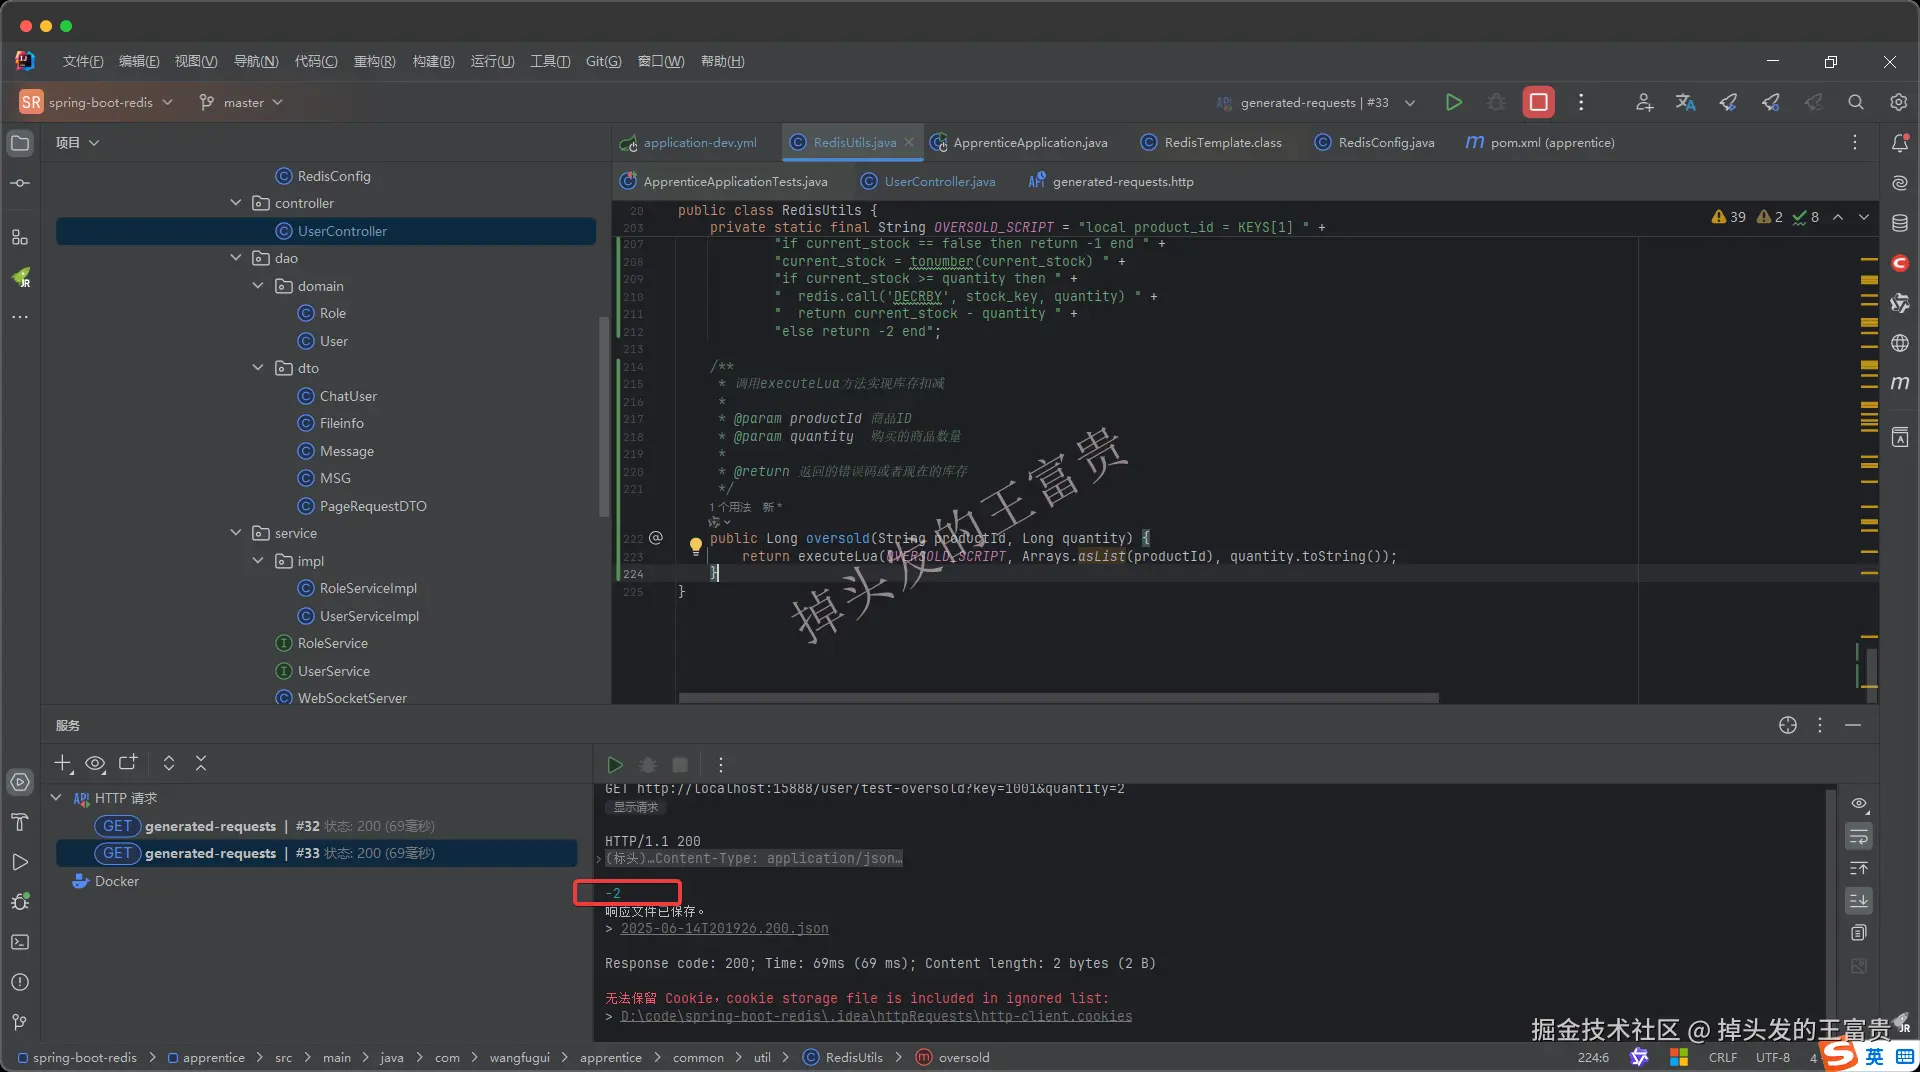The height and width of the screenshot is (1072, 1920).
Task: Open the master branch dropdown
Action: (241, 102)
